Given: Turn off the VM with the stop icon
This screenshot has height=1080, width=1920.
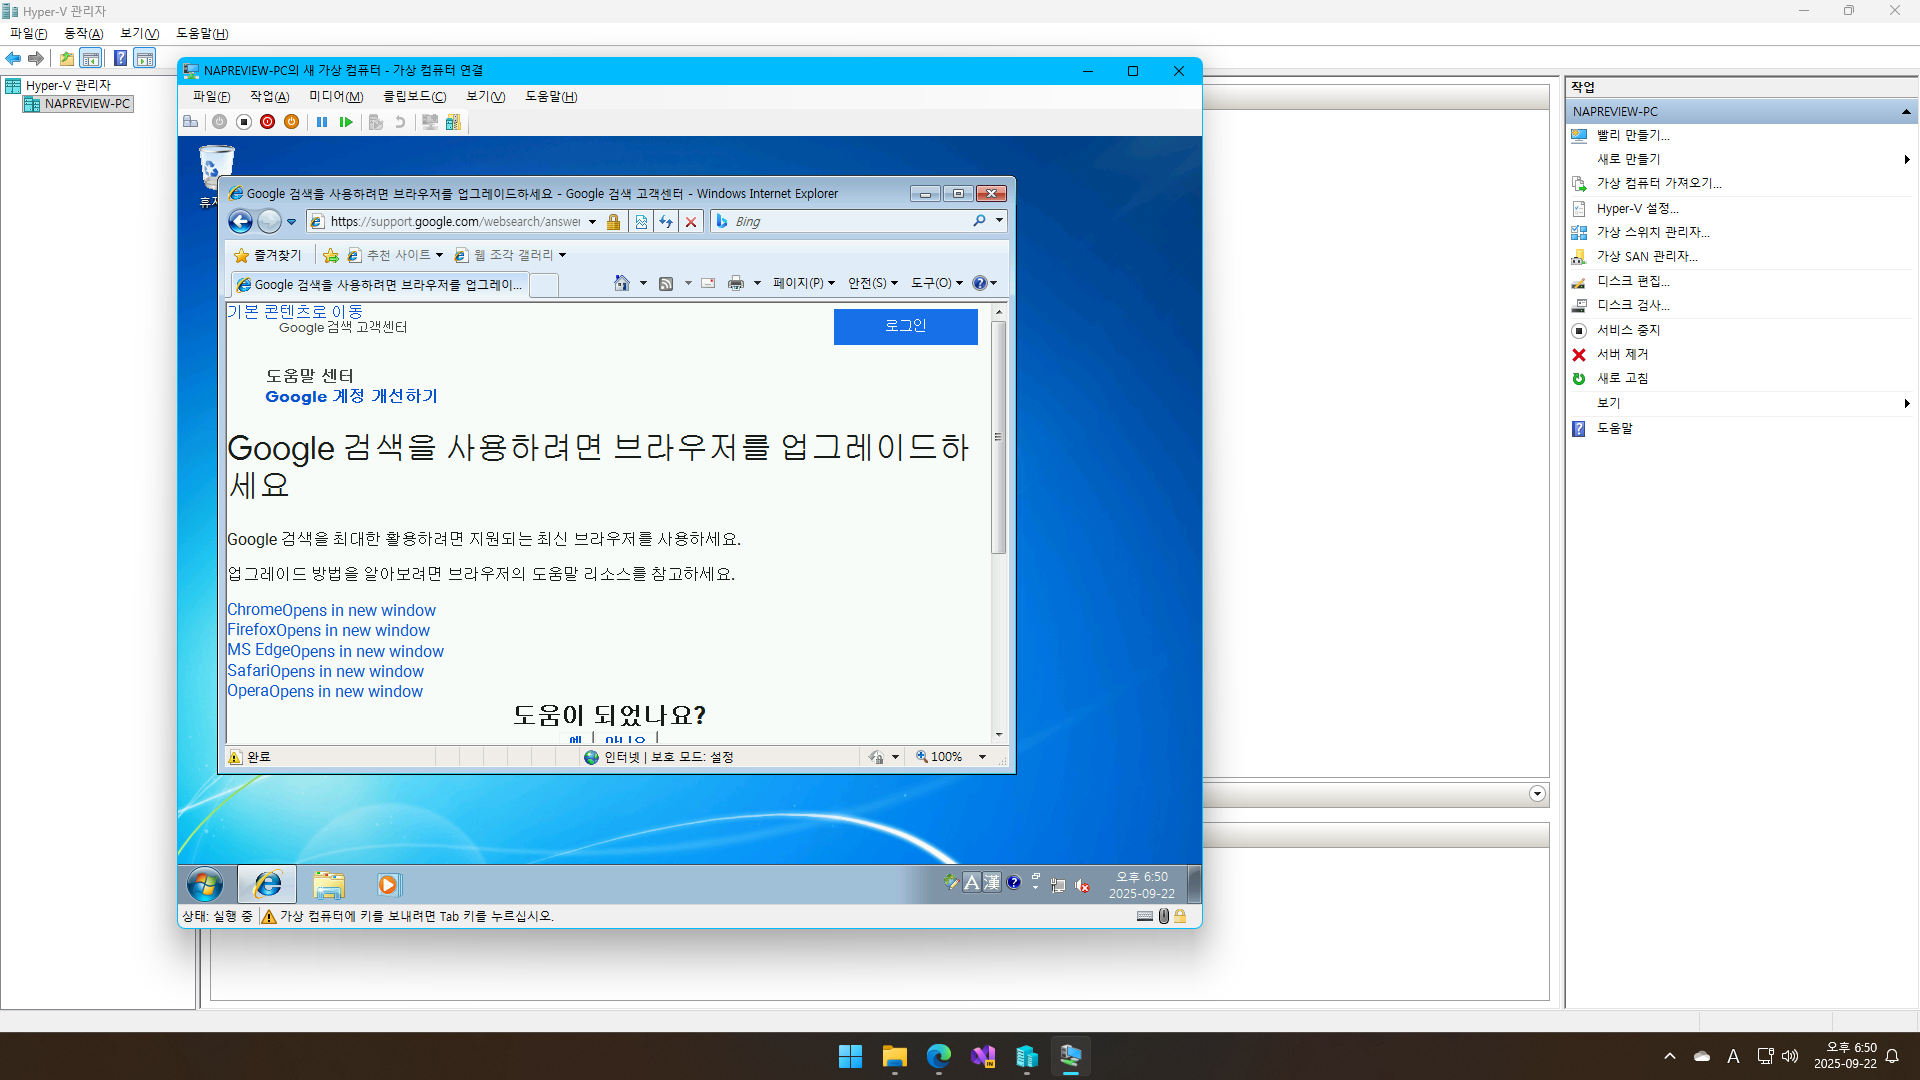Looking at the screenshot, I should (244, 122).
